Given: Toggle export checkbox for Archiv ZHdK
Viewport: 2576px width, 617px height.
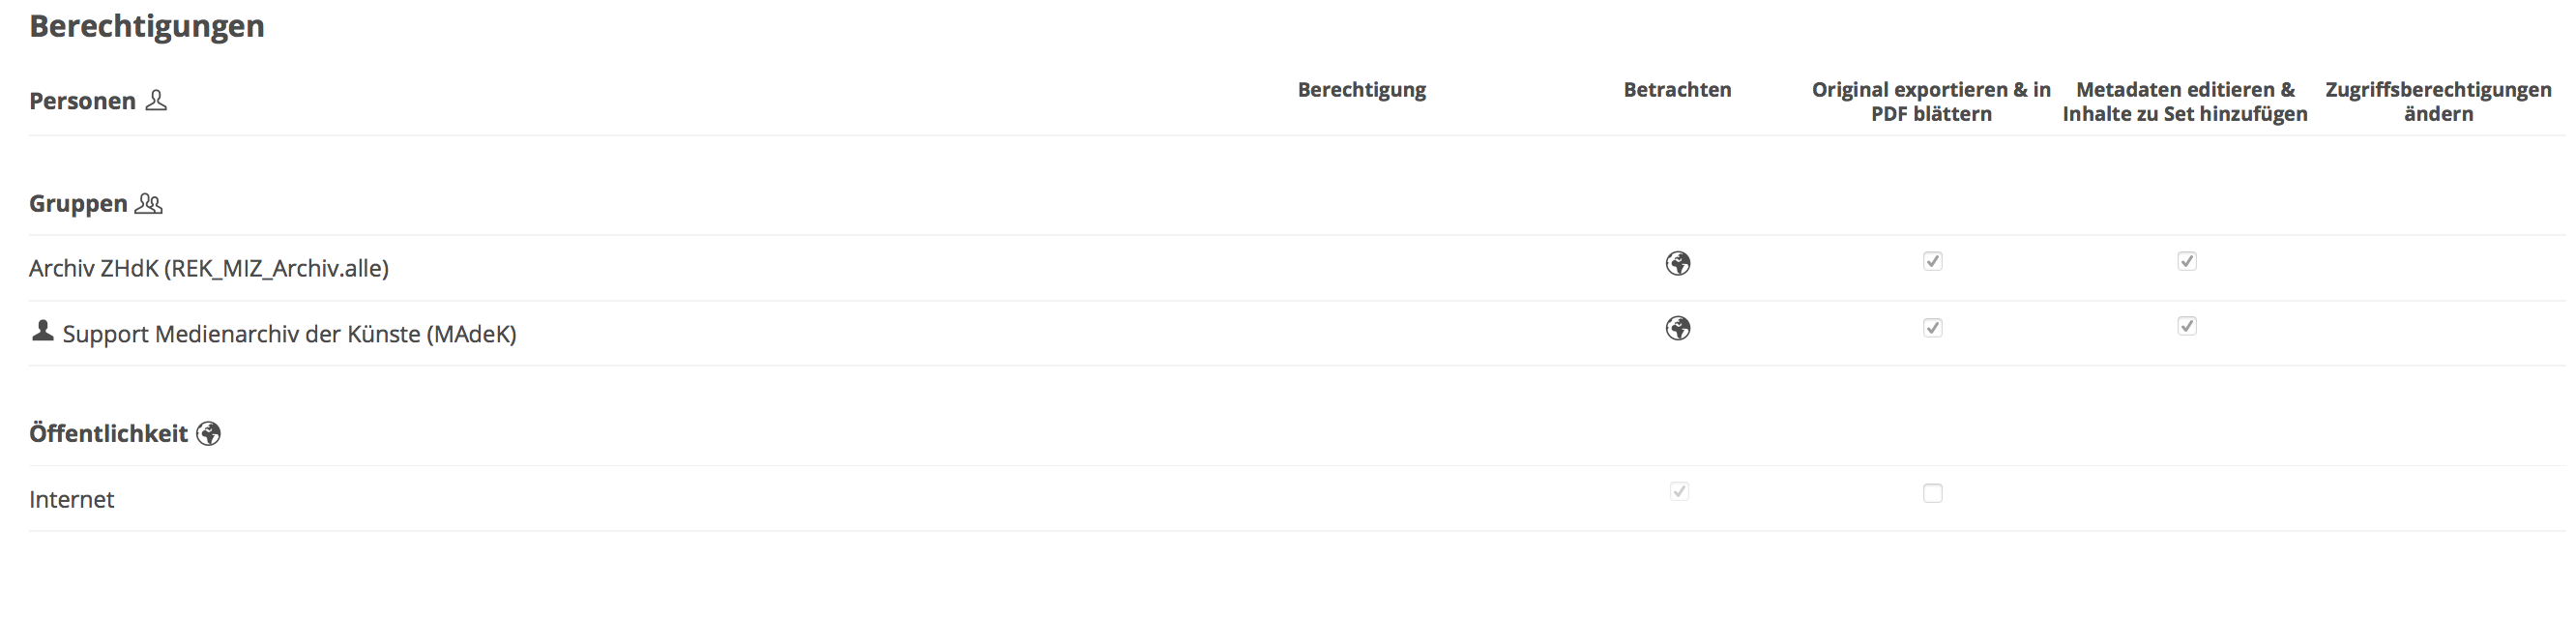Looking at the screenshot, I should pyautogui.click(x=1932, y=261).
